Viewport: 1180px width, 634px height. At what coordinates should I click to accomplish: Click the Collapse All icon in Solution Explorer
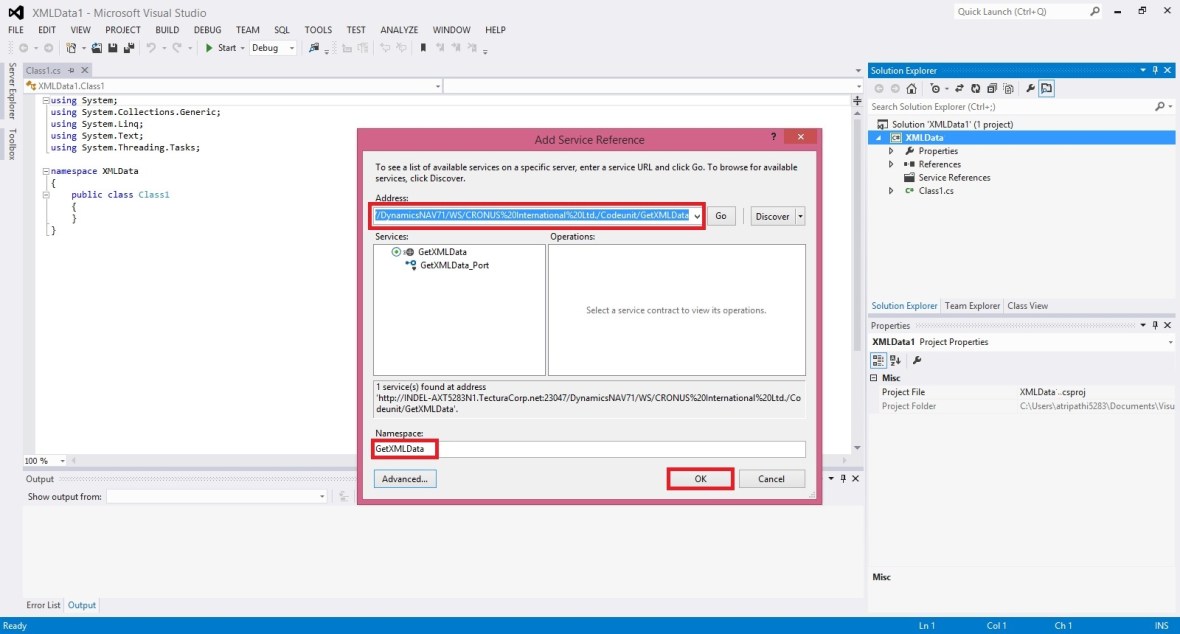point(990,88)
